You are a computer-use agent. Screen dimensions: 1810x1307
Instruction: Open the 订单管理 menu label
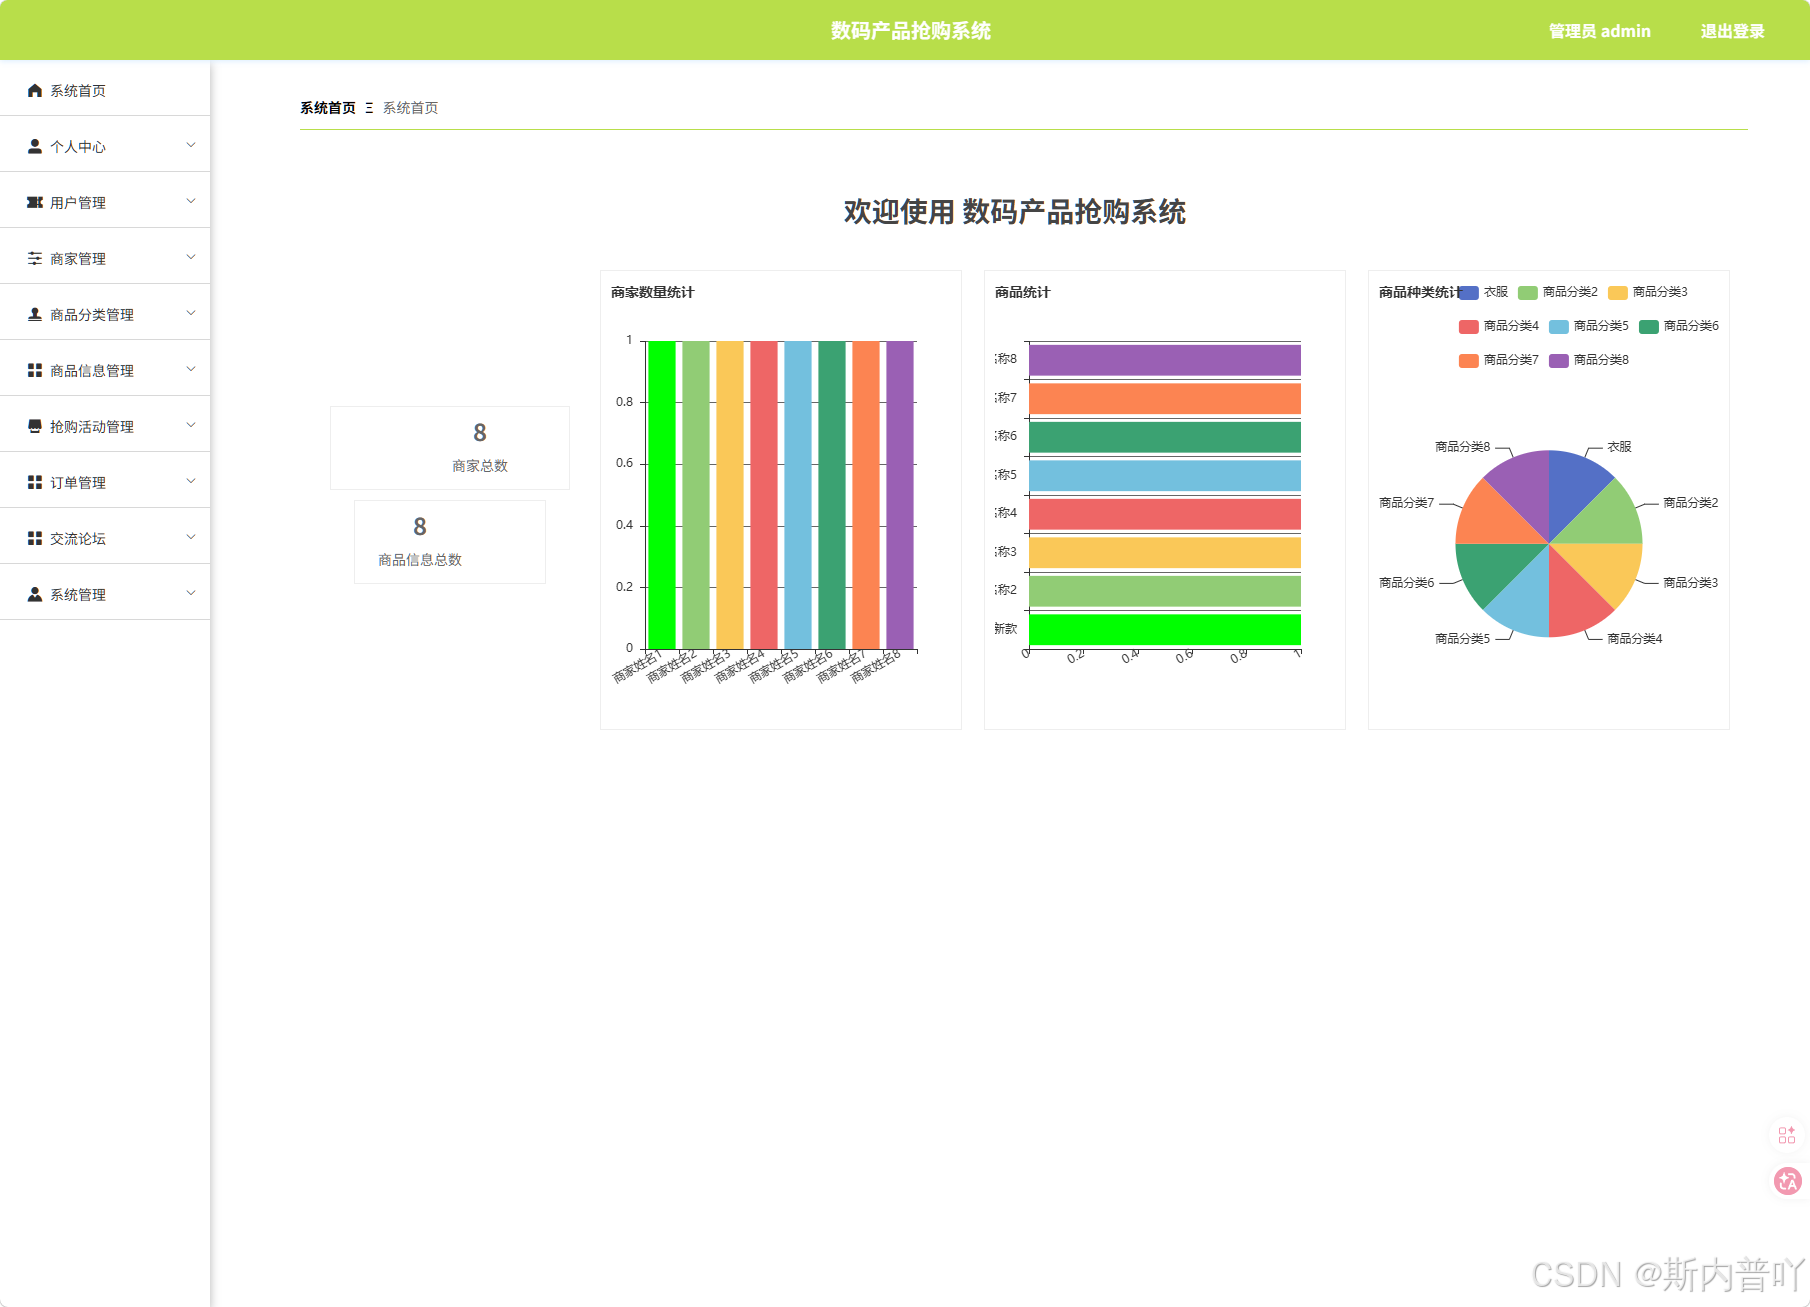(x=78, y=483)
